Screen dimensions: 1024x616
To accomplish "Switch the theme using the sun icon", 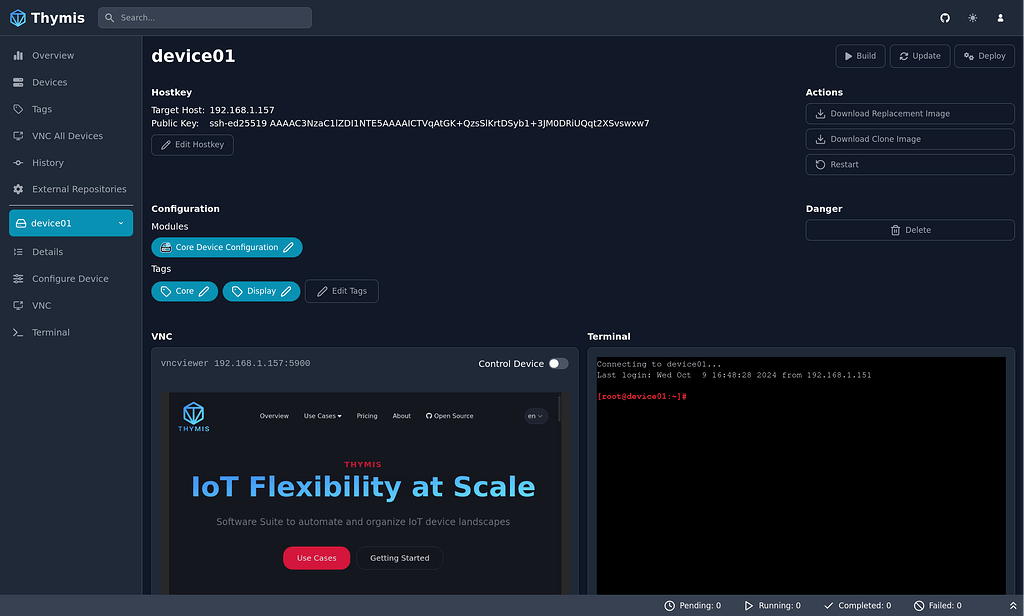I will click(x=972, y=17).
